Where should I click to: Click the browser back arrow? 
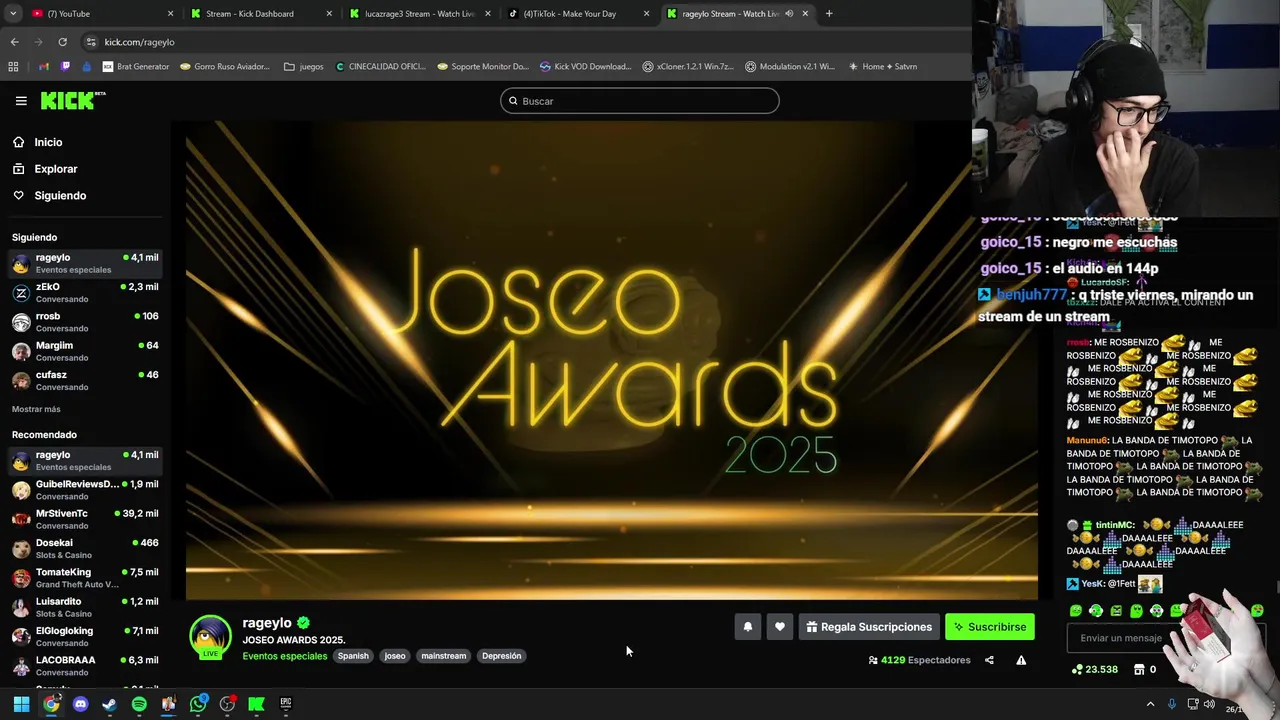14,42
